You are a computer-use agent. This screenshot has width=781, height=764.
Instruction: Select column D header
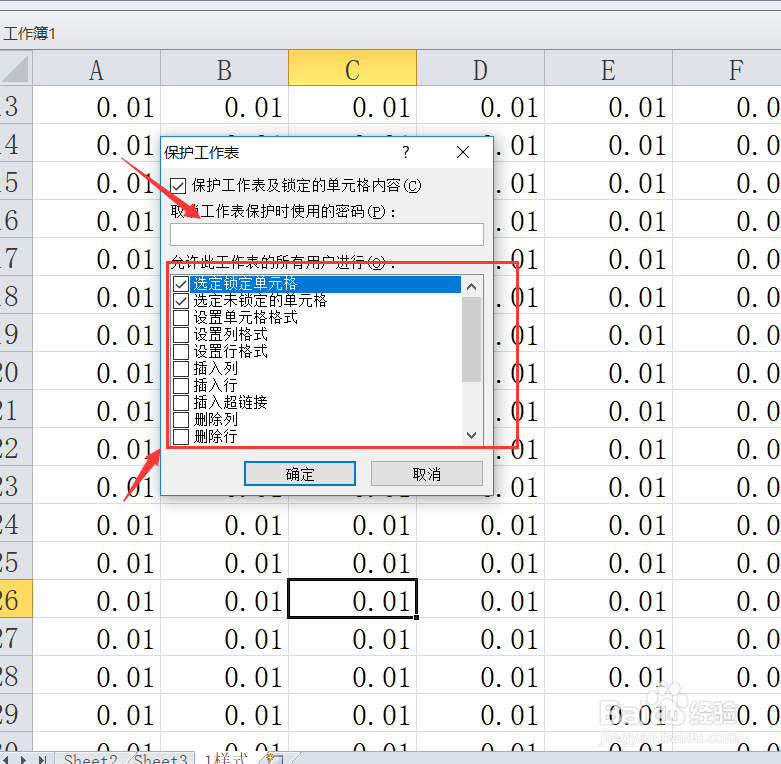(x=480, y=68)
